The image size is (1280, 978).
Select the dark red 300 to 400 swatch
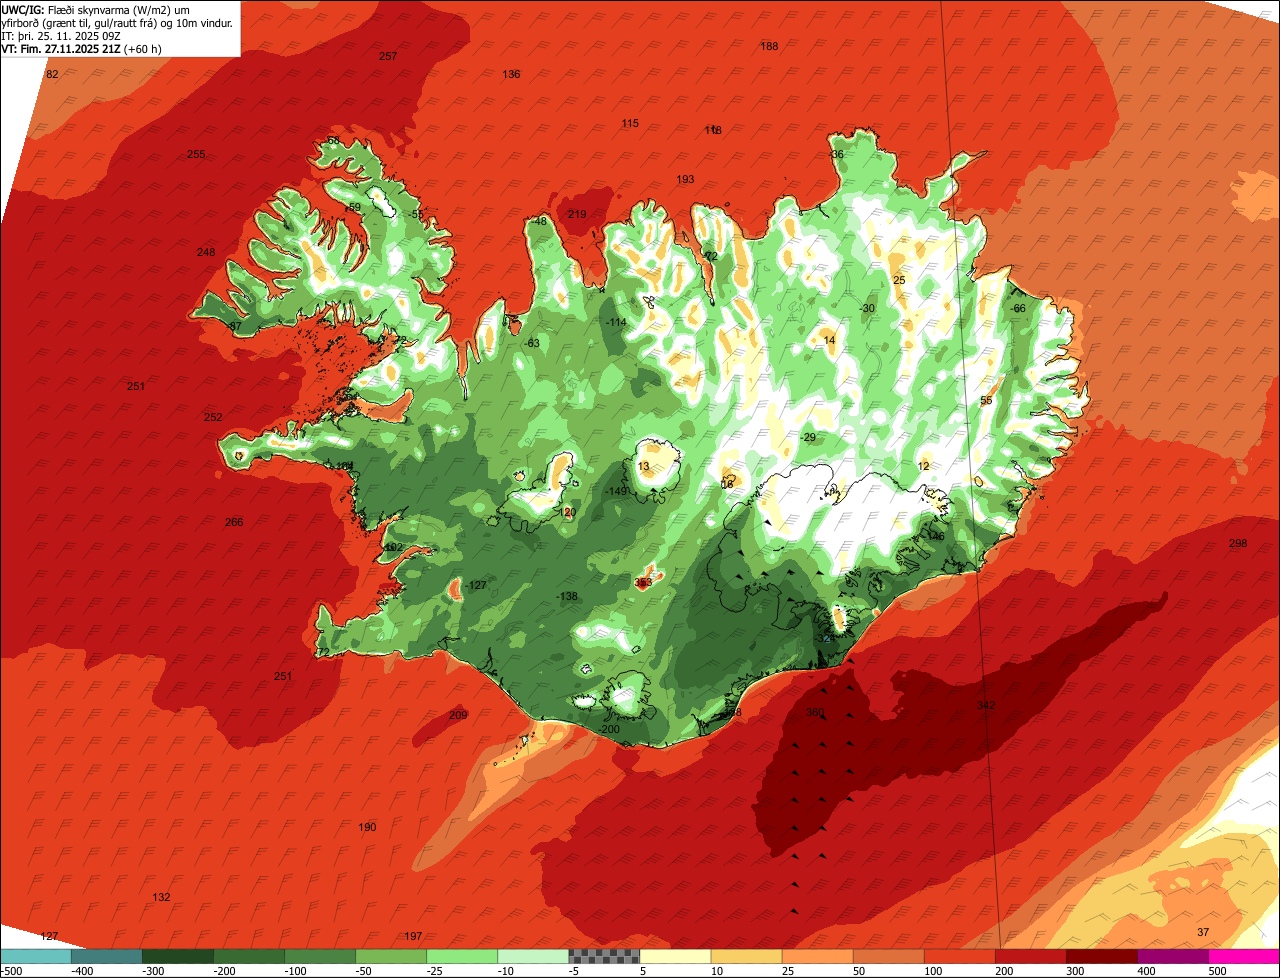click(1101, 956)
